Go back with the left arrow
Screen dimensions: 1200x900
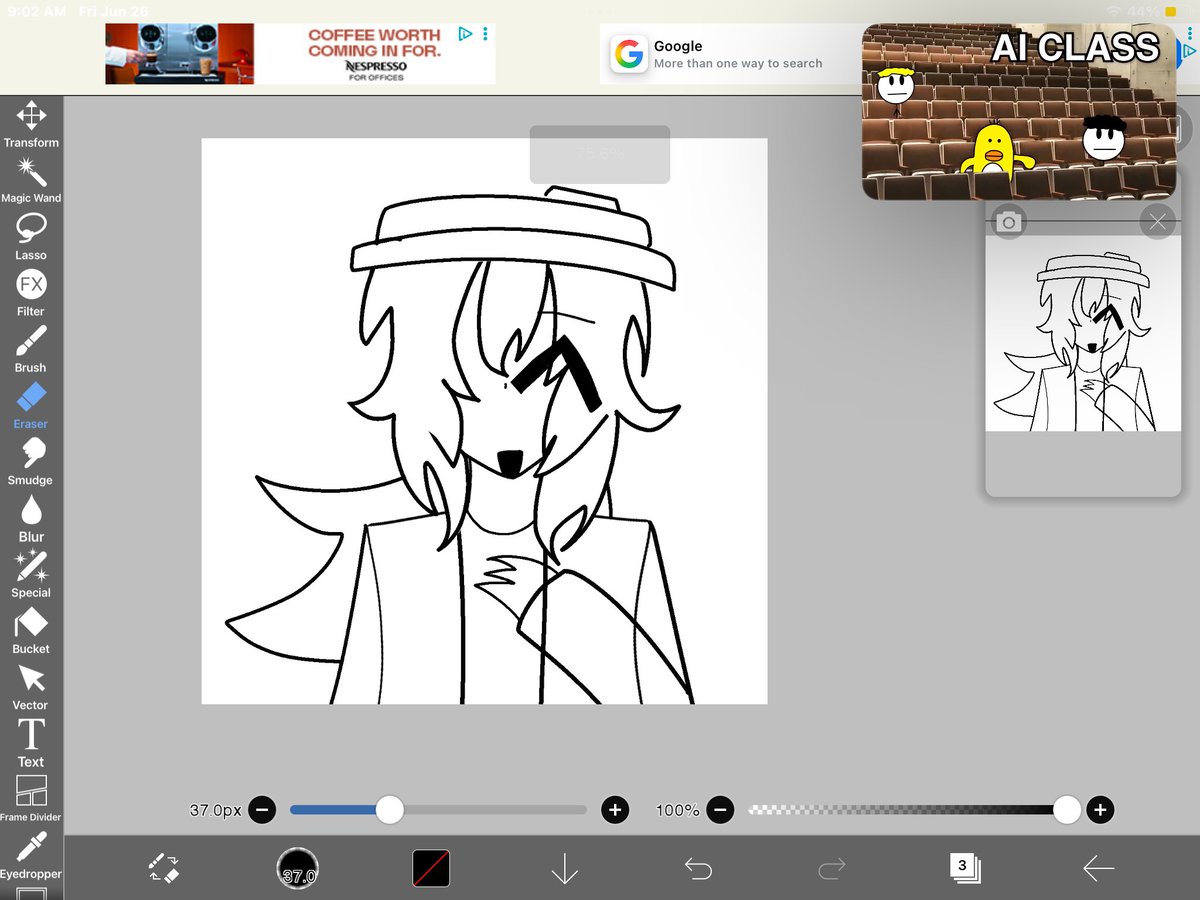(1098, 868)
